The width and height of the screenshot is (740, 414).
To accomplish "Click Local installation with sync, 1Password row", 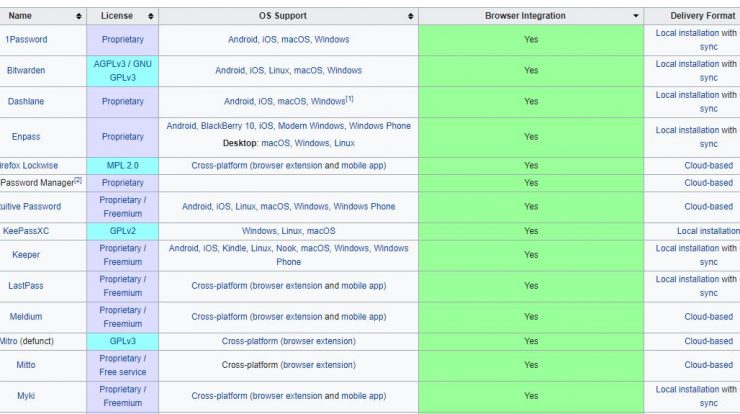I will (x=698, y=40).
